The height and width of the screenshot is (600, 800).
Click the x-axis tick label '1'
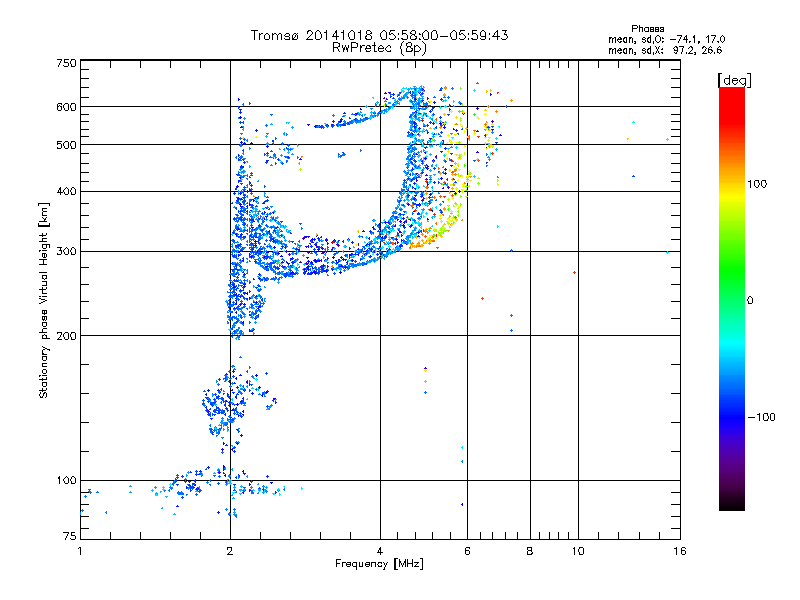[80, 551]
